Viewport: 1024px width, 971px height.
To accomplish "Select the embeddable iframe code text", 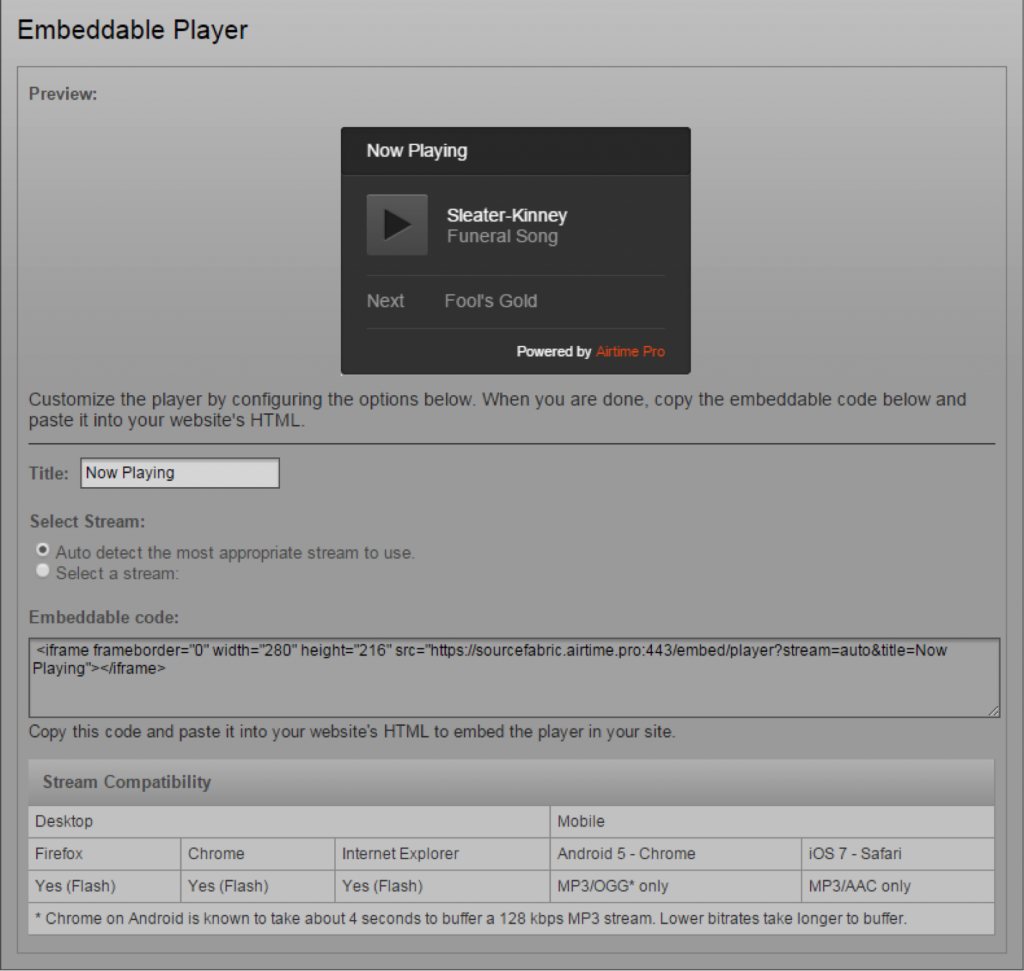I will (500, 660).
